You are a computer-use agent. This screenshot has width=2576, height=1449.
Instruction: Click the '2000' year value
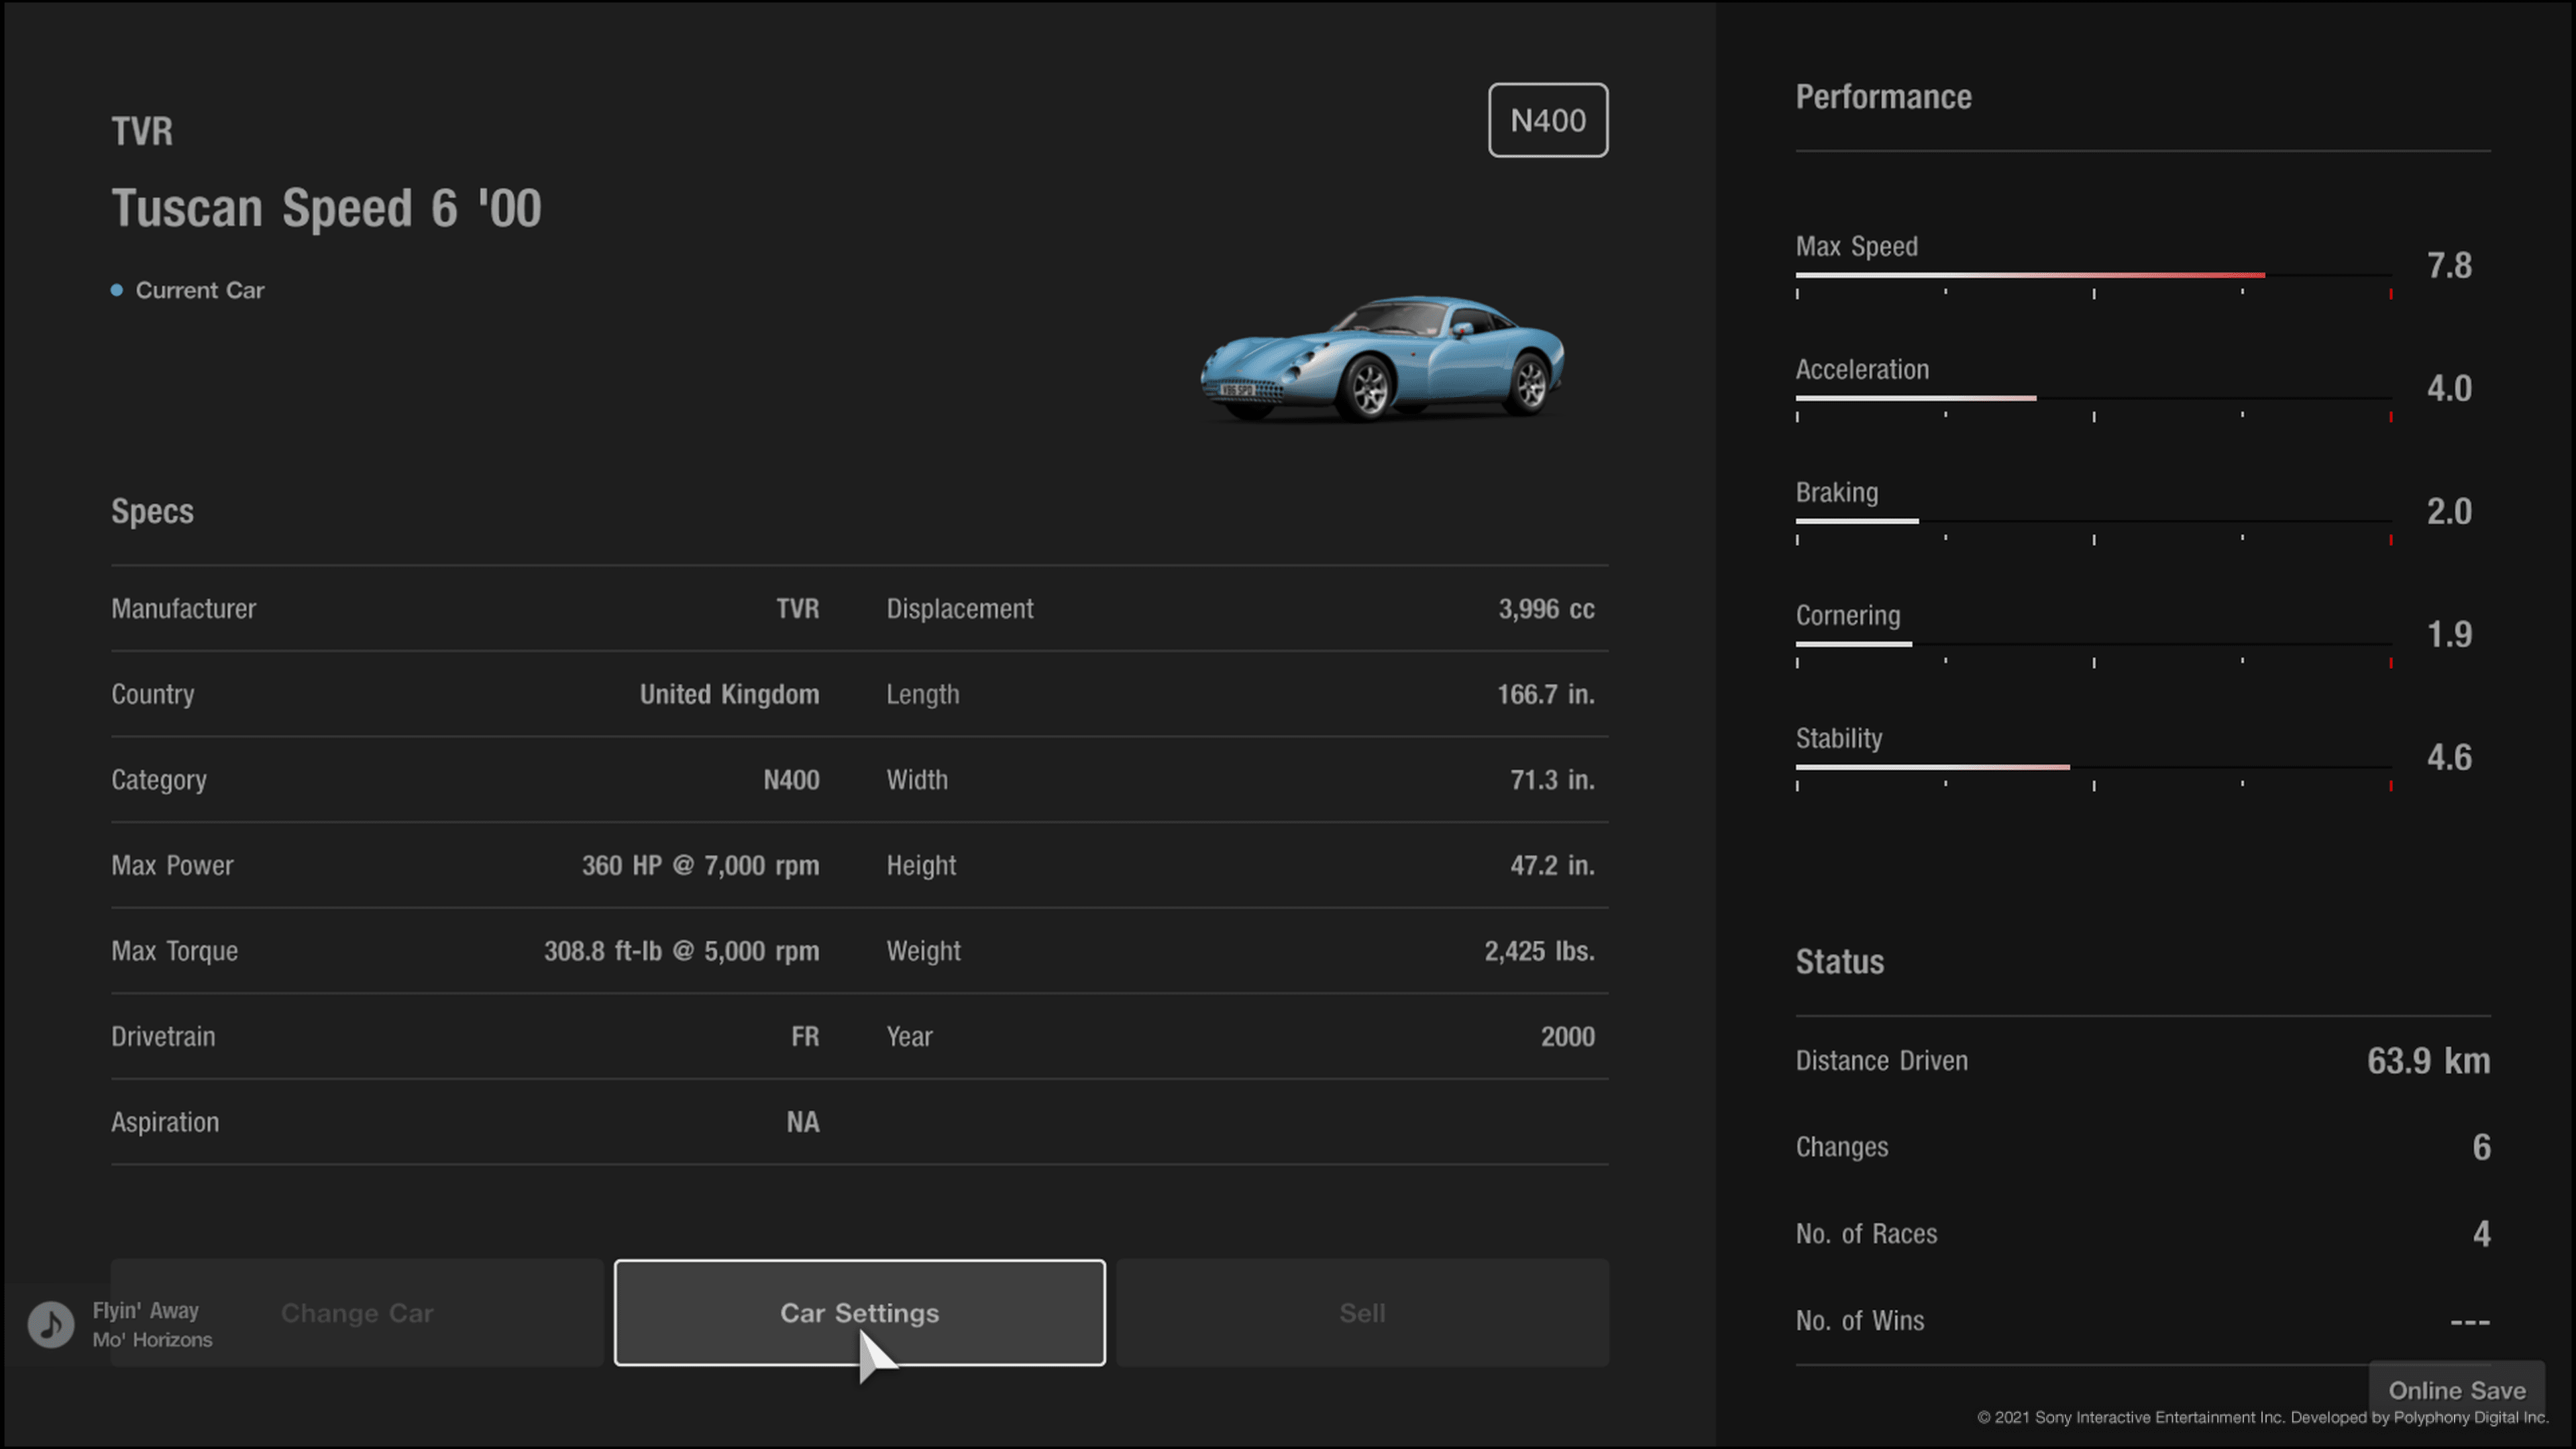pyautogui.click(x=1567, y=1036)
